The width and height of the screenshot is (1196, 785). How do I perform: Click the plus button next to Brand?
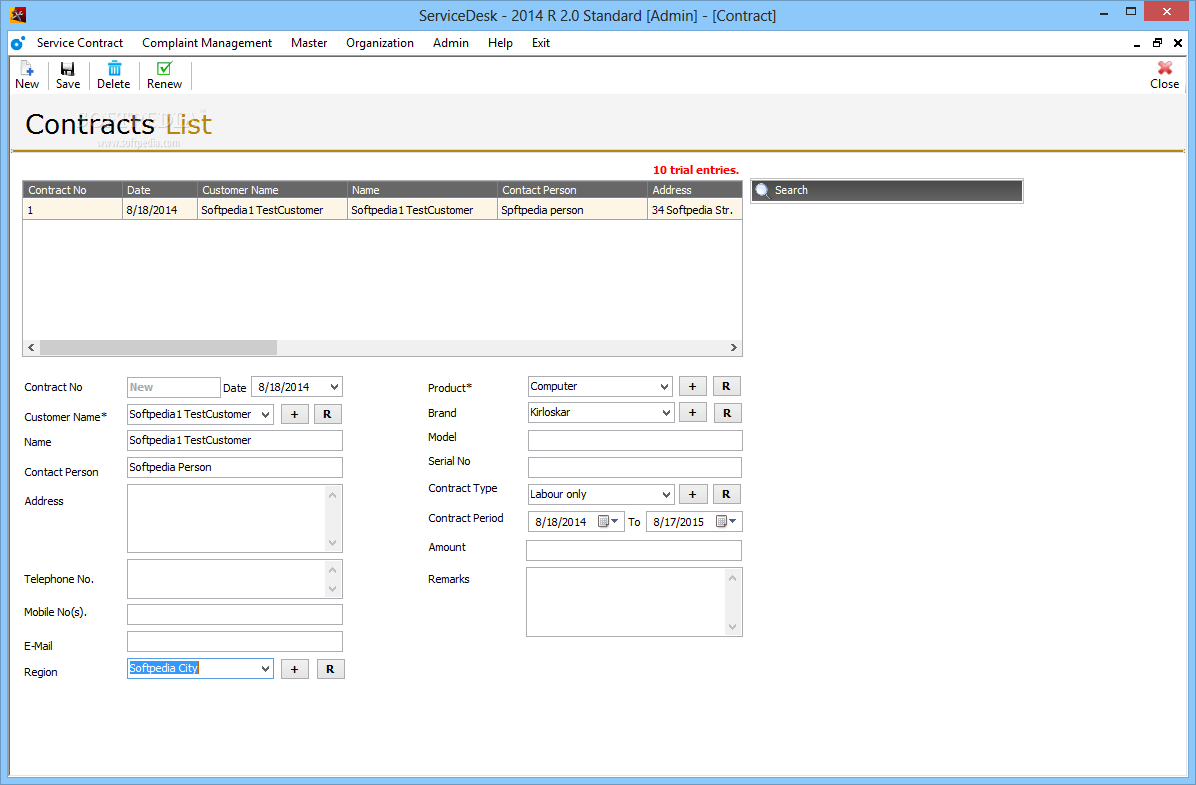click(x=693, y=413)
